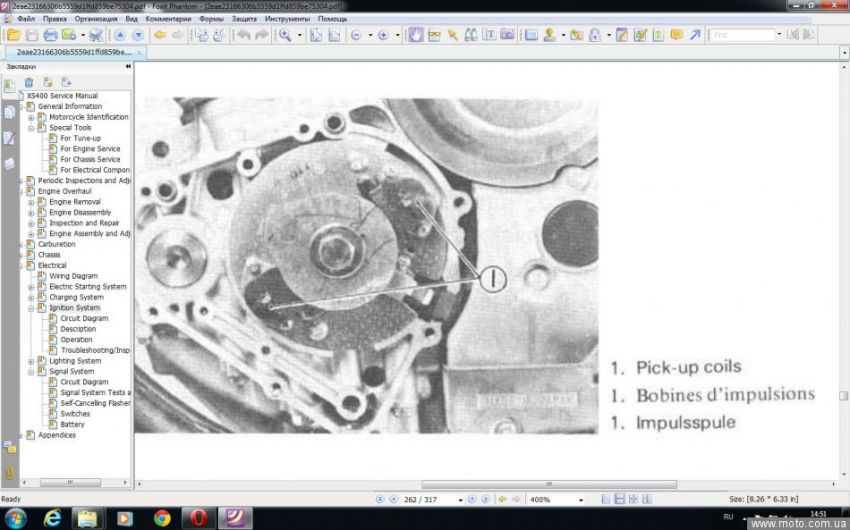This screenshot has width=850, height=530.
Task: Select continuous page layout in status bar
Action: [x=620, y=500]
